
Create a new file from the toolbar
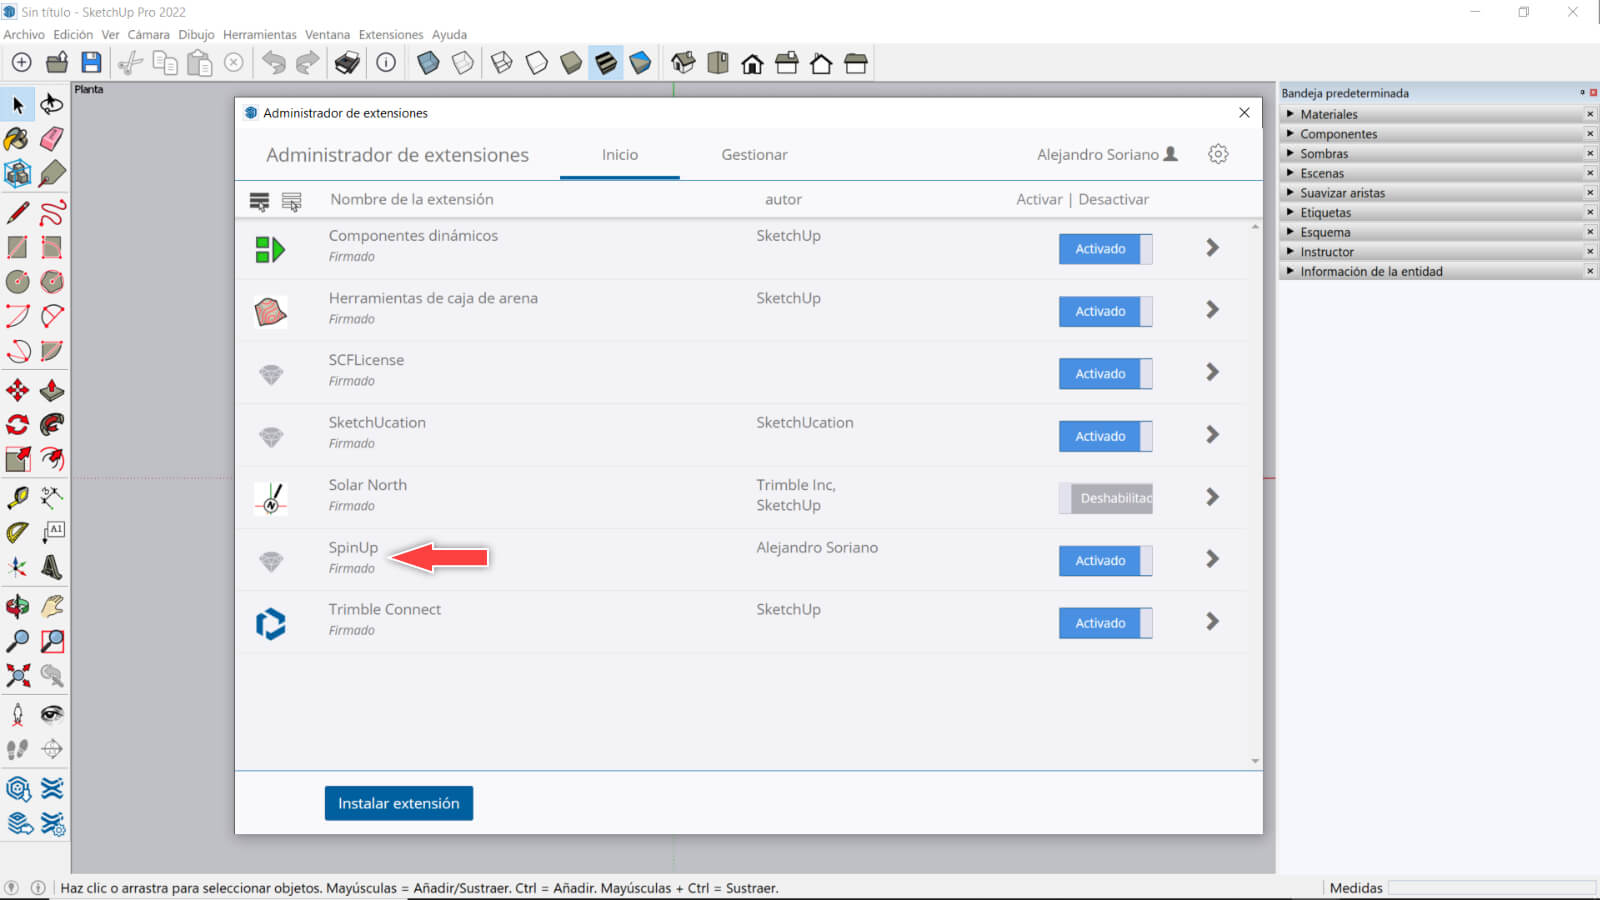(21, 63)
